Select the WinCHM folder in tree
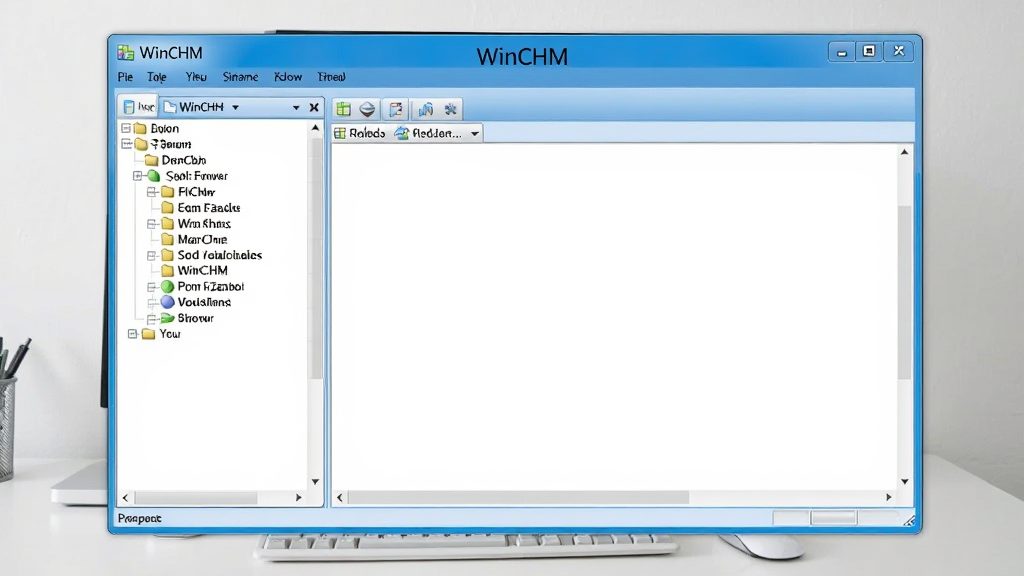1024x576 pixels. tap(195, 270)
